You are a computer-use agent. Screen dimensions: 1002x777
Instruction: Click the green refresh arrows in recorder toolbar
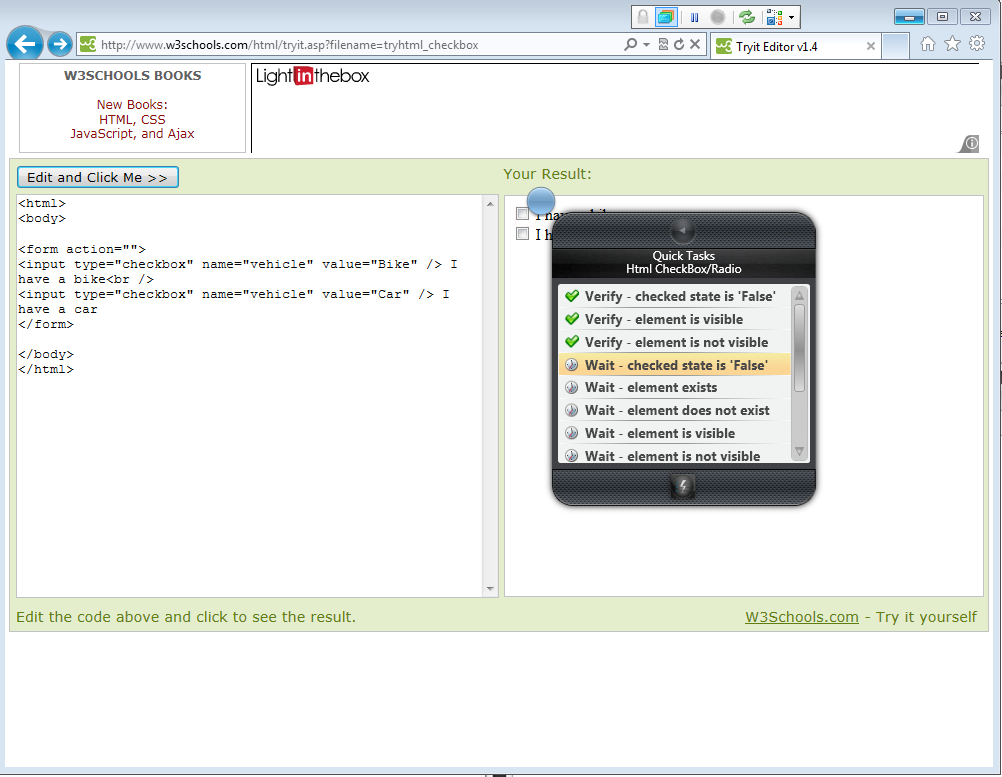(746, 17)
